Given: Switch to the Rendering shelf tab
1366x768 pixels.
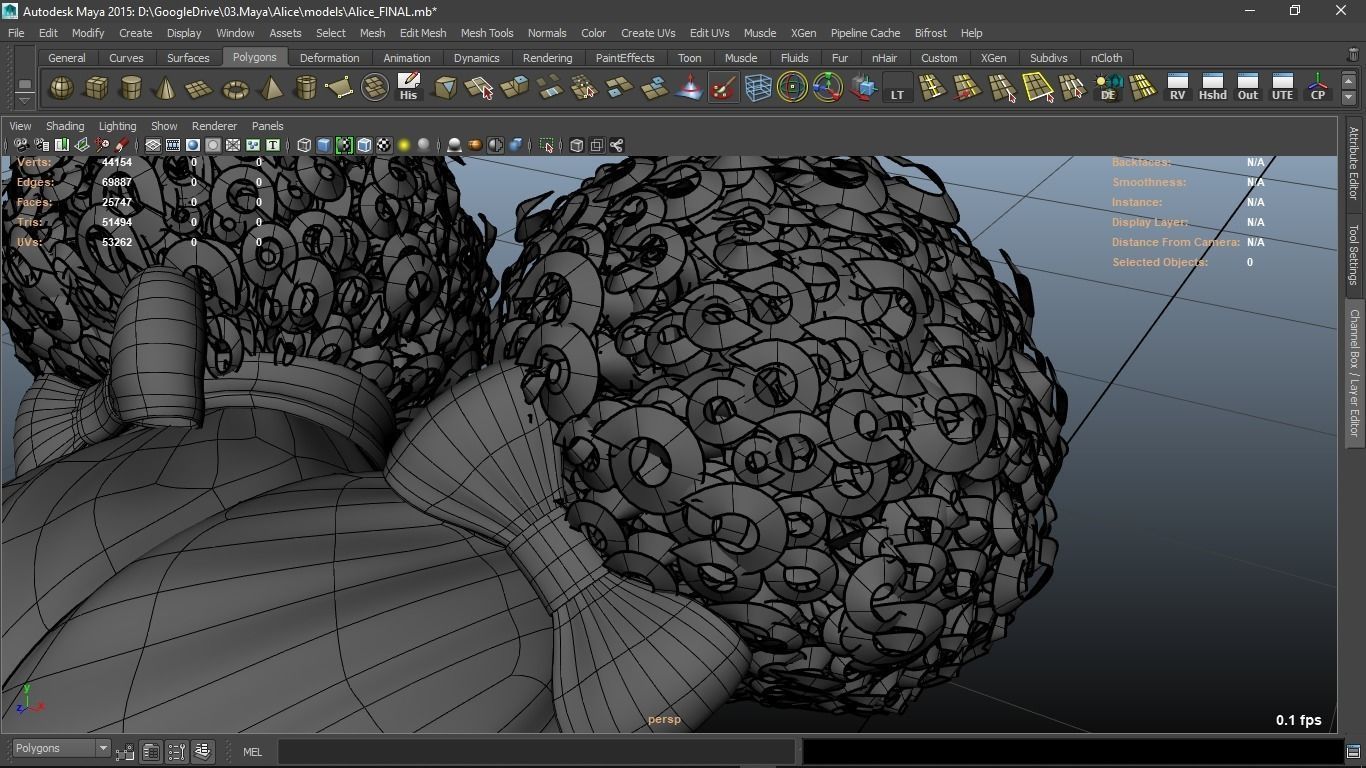Looking at the screenshot, I should [x=548, y=58].
